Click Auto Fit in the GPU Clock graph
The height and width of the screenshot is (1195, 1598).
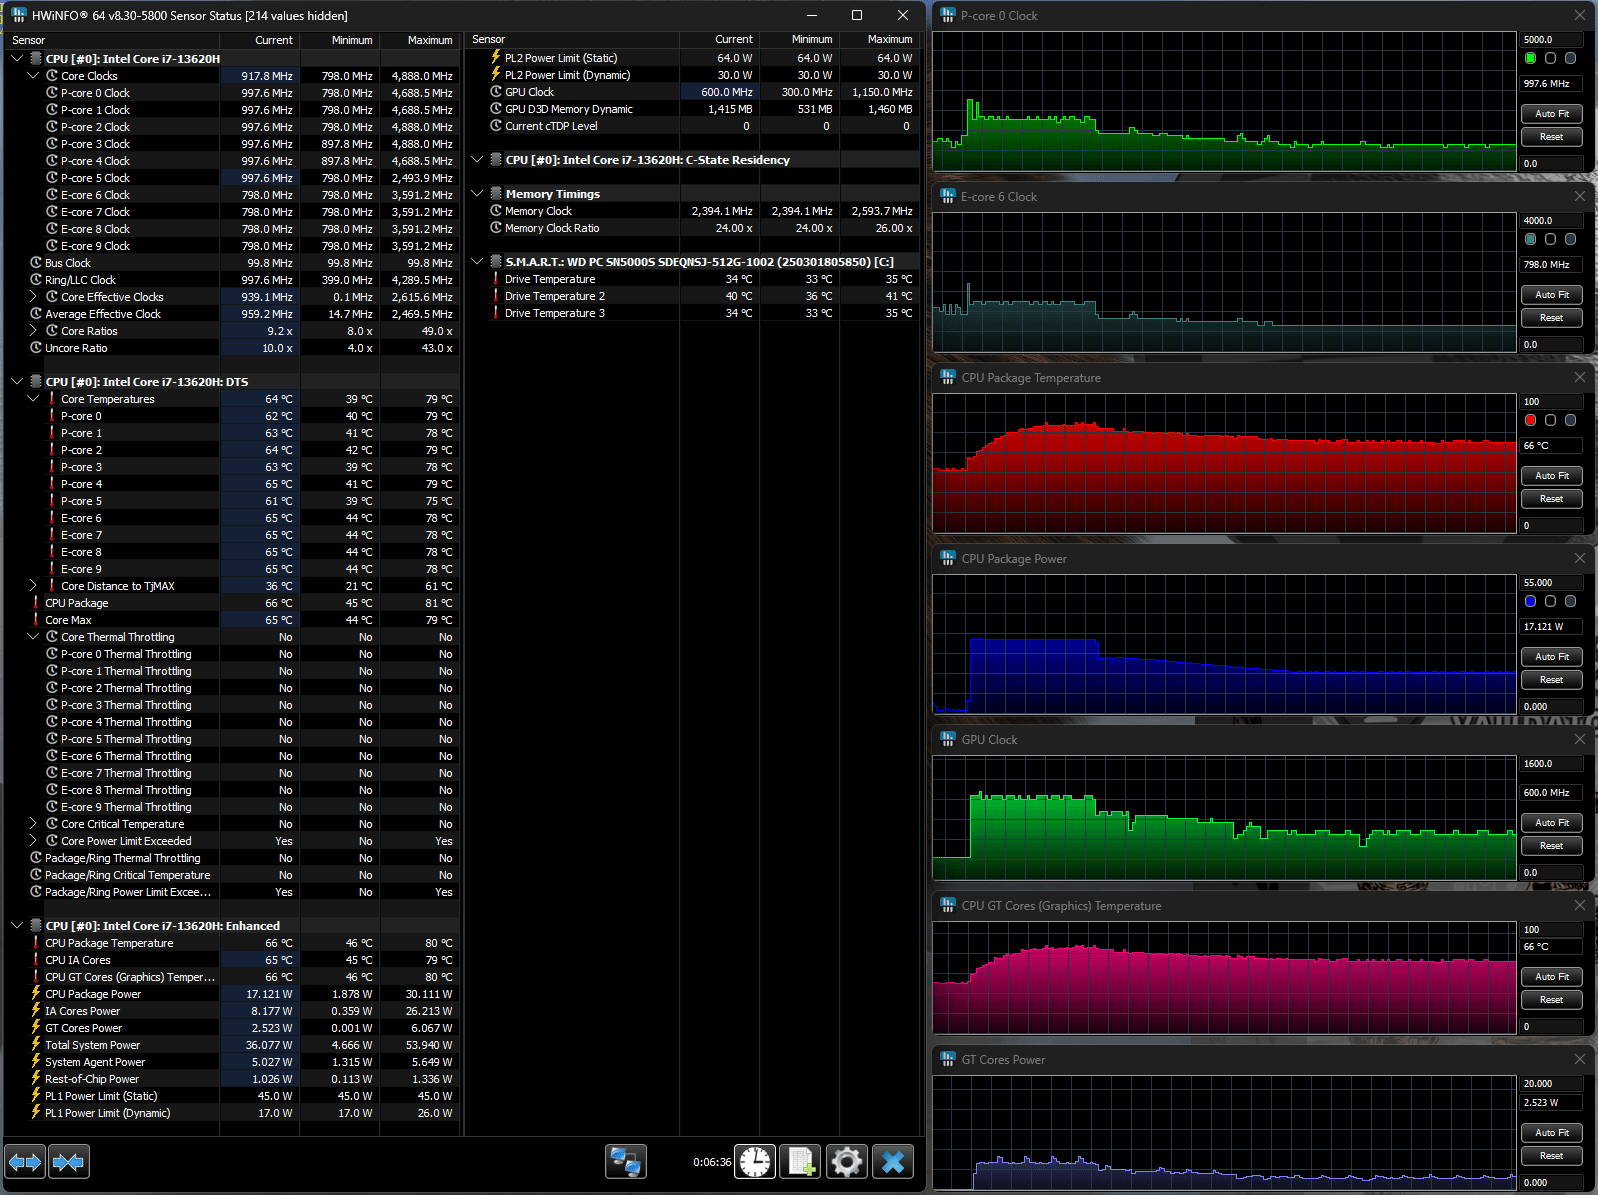1551,823
